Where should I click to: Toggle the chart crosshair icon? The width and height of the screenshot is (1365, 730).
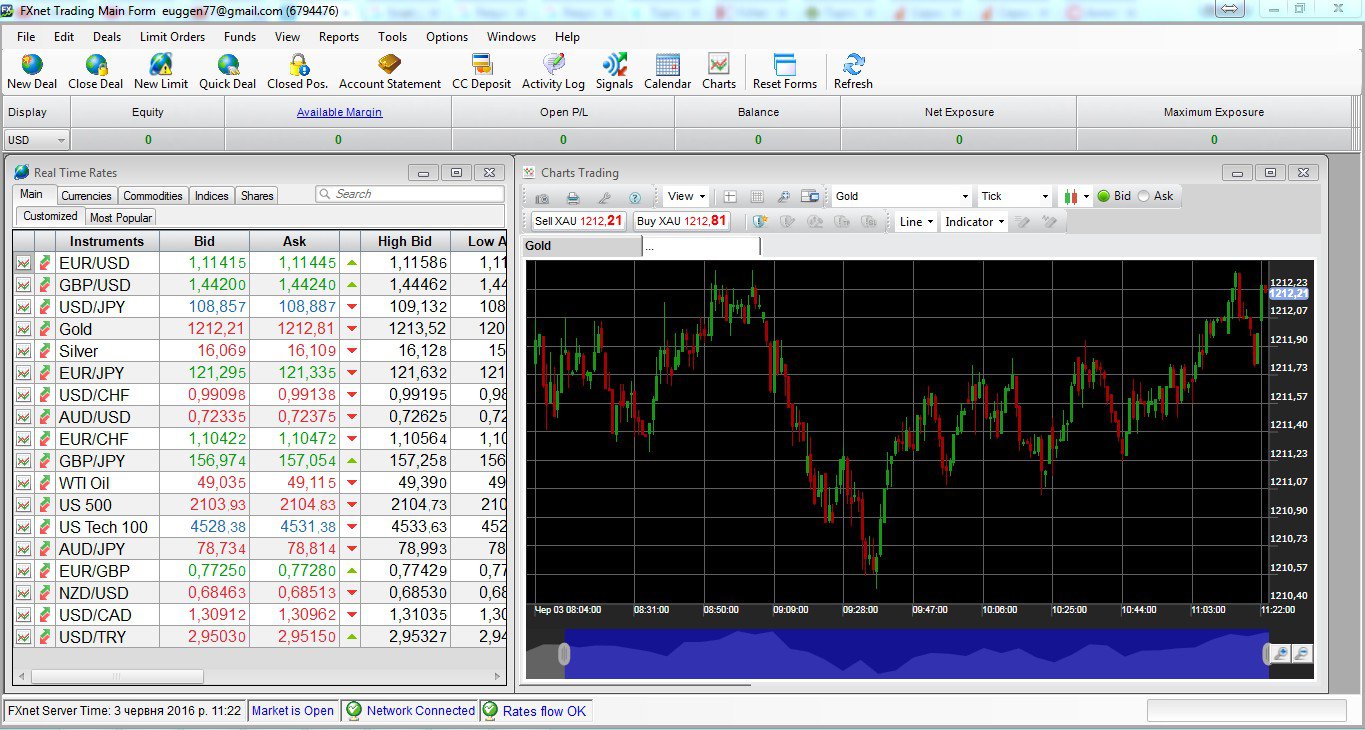click(x=730, y=197)
